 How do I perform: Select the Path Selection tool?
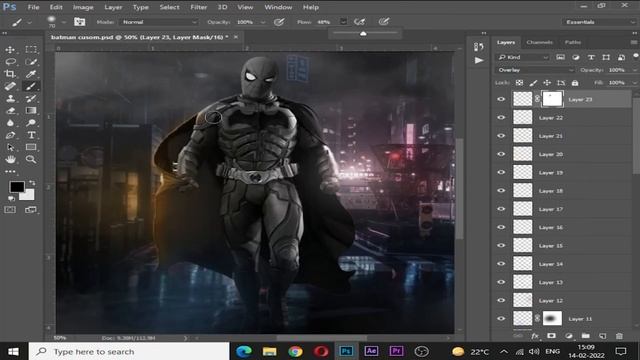pyautogui.click(x=10, y=147)
